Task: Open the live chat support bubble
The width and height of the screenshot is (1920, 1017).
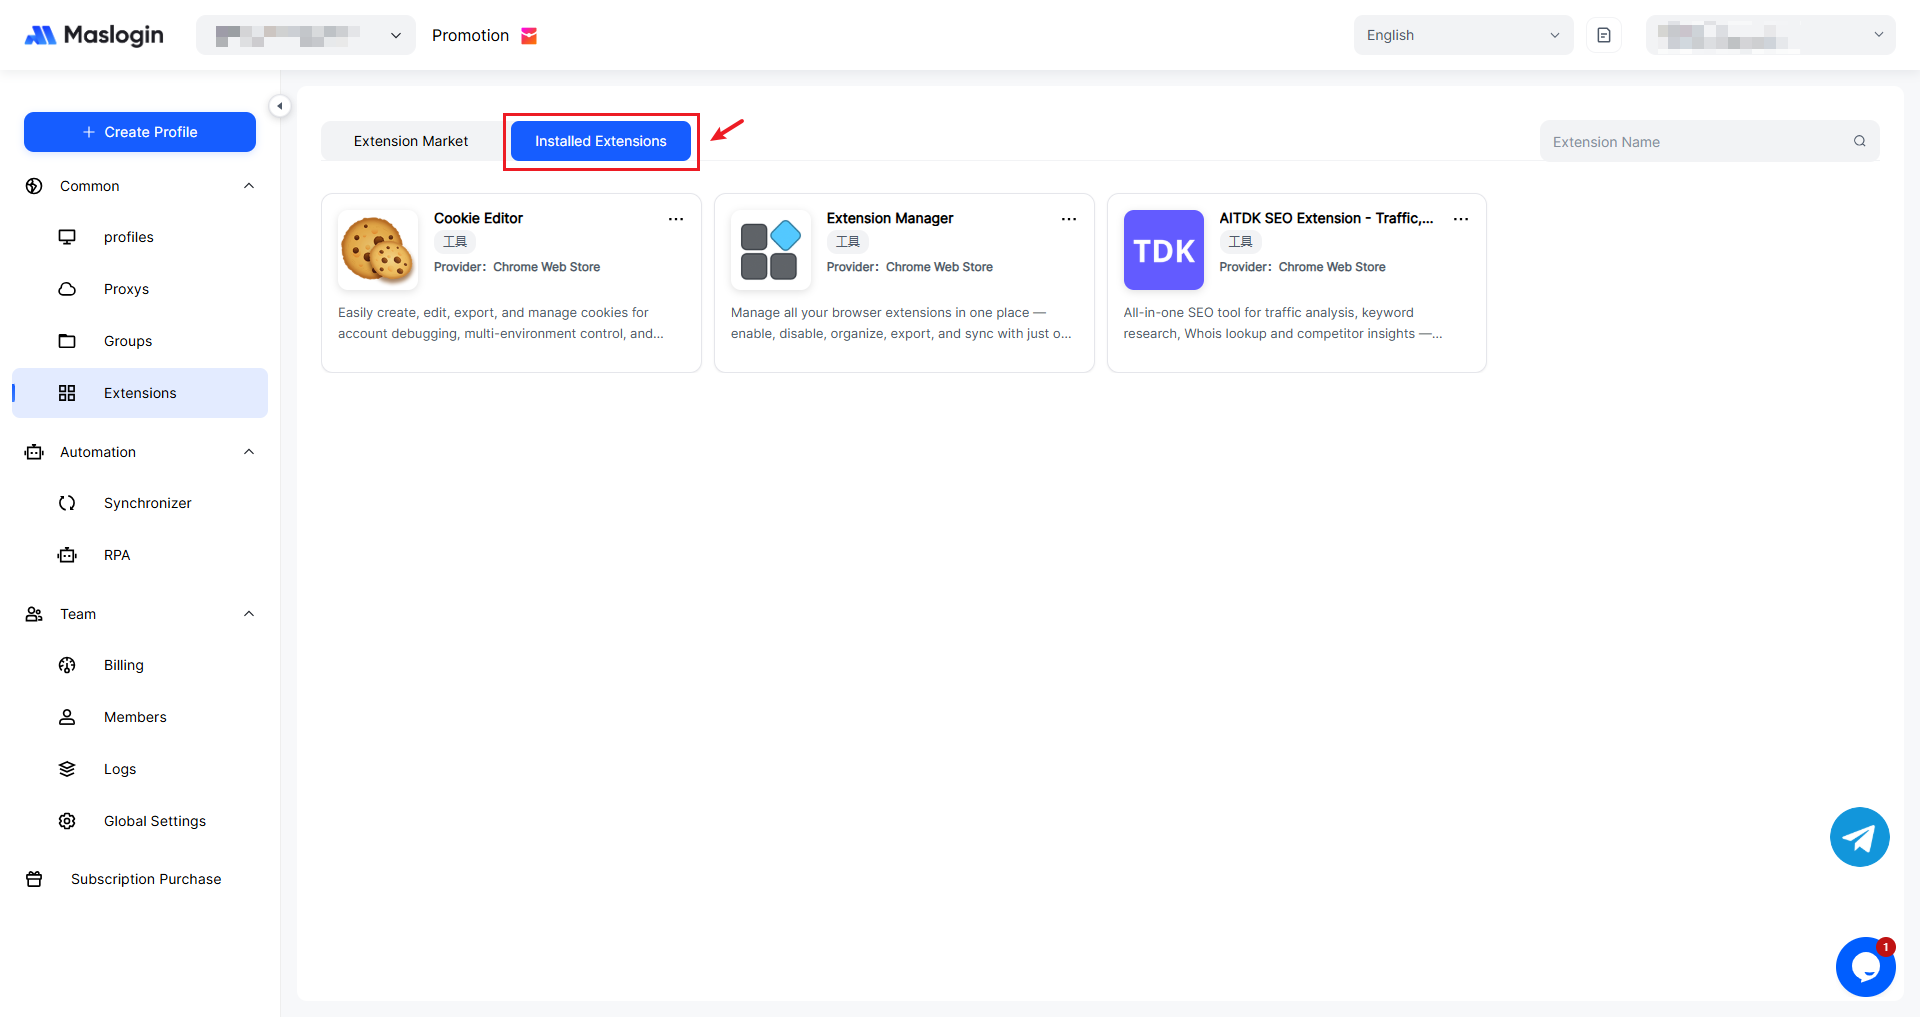Action: pyautogui.click(x=1865, y=967)
